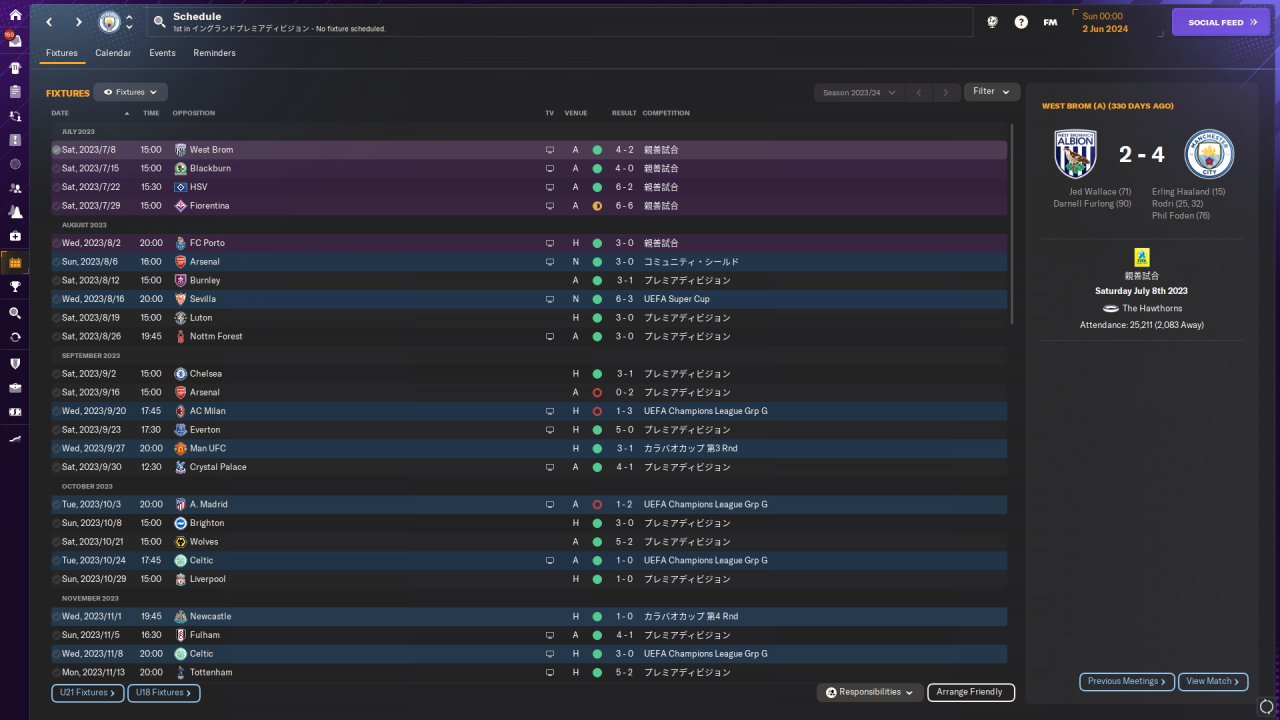Tick the selection circle for AC Milan fixture
Image resolution: width=1280 pixels, height=720 pixels.
pyautogui.click(x=57, y=411)
